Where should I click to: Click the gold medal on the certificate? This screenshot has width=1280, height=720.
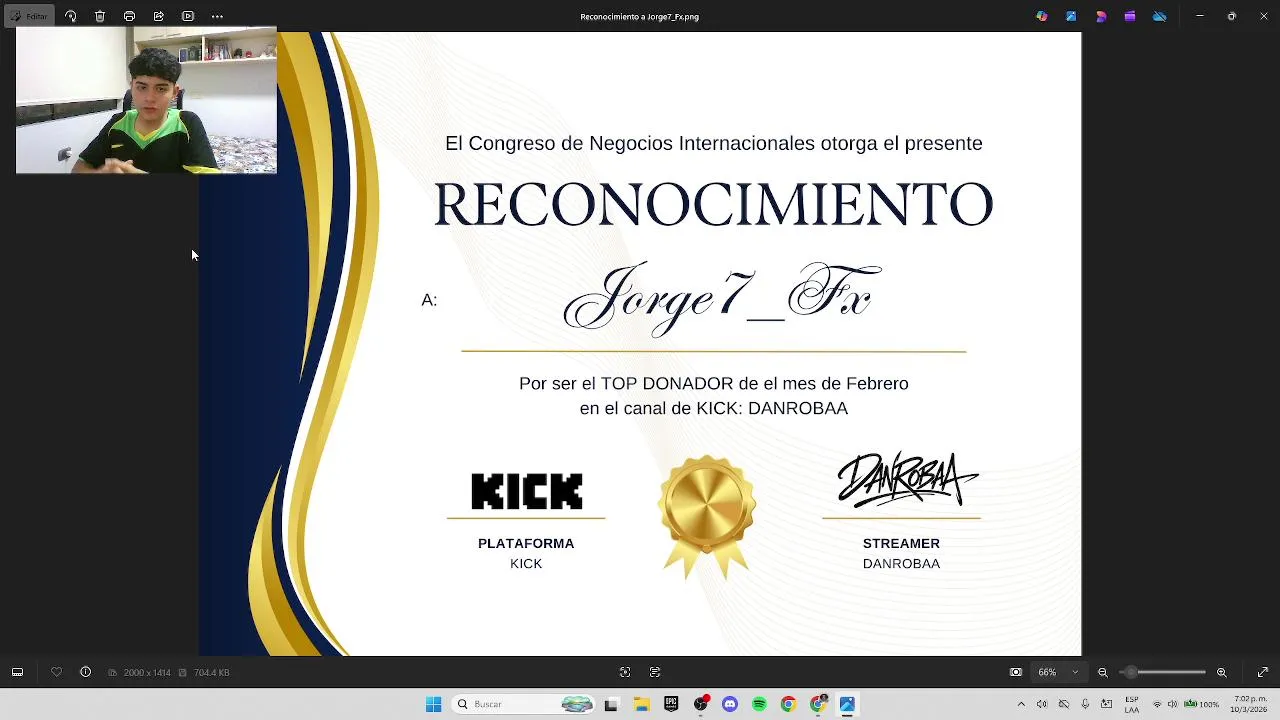tap(706, 517)
